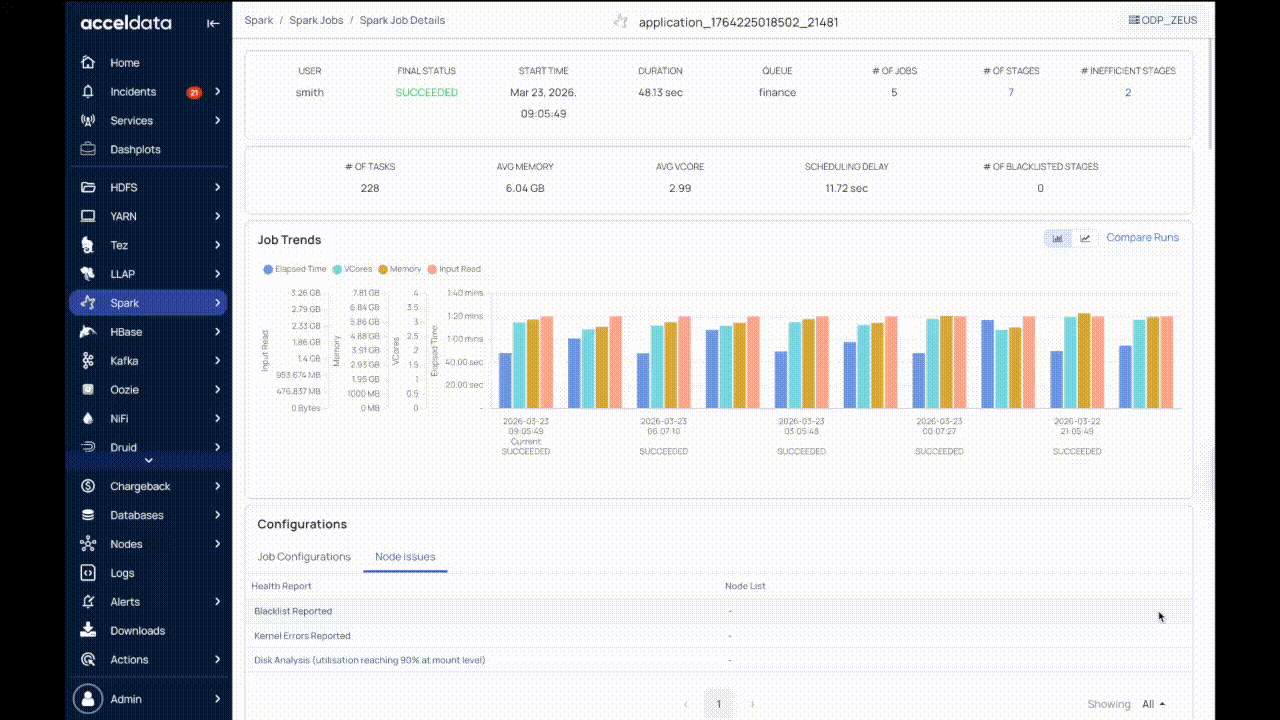Switch Job Trends to line chart view

click(1085, 238)
